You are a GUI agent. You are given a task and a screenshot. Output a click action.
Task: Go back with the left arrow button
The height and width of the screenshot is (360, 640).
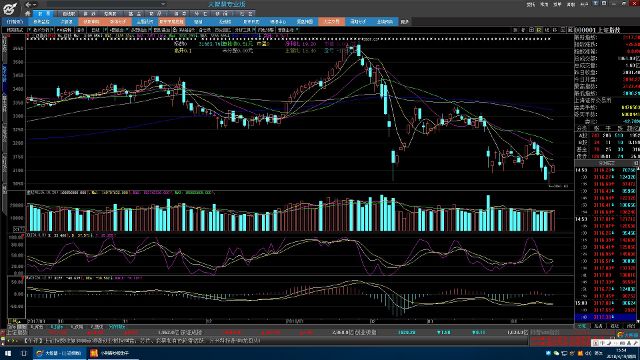(x=28, y=4)
